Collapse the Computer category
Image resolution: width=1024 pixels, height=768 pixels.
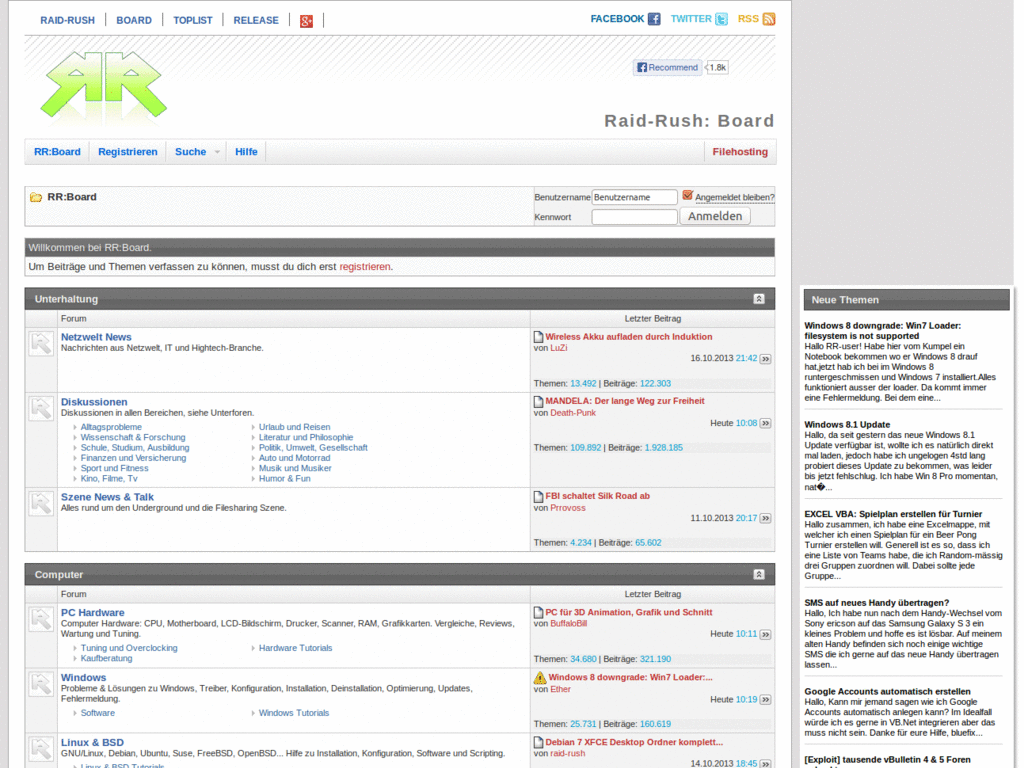pos(759,575)
